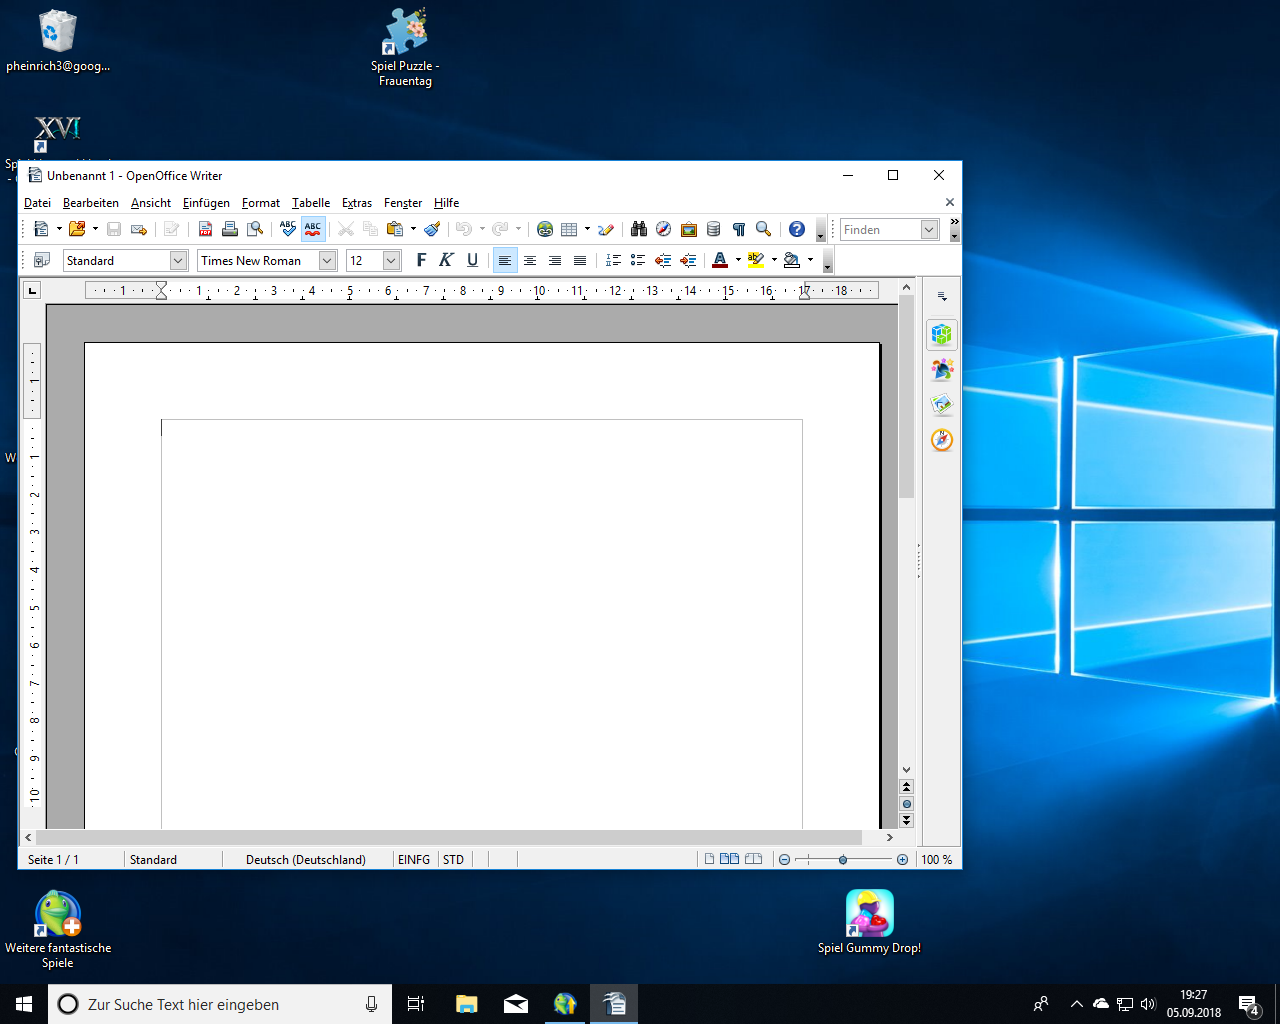
Task: Export directly as PDF
Action: point(205,229)
